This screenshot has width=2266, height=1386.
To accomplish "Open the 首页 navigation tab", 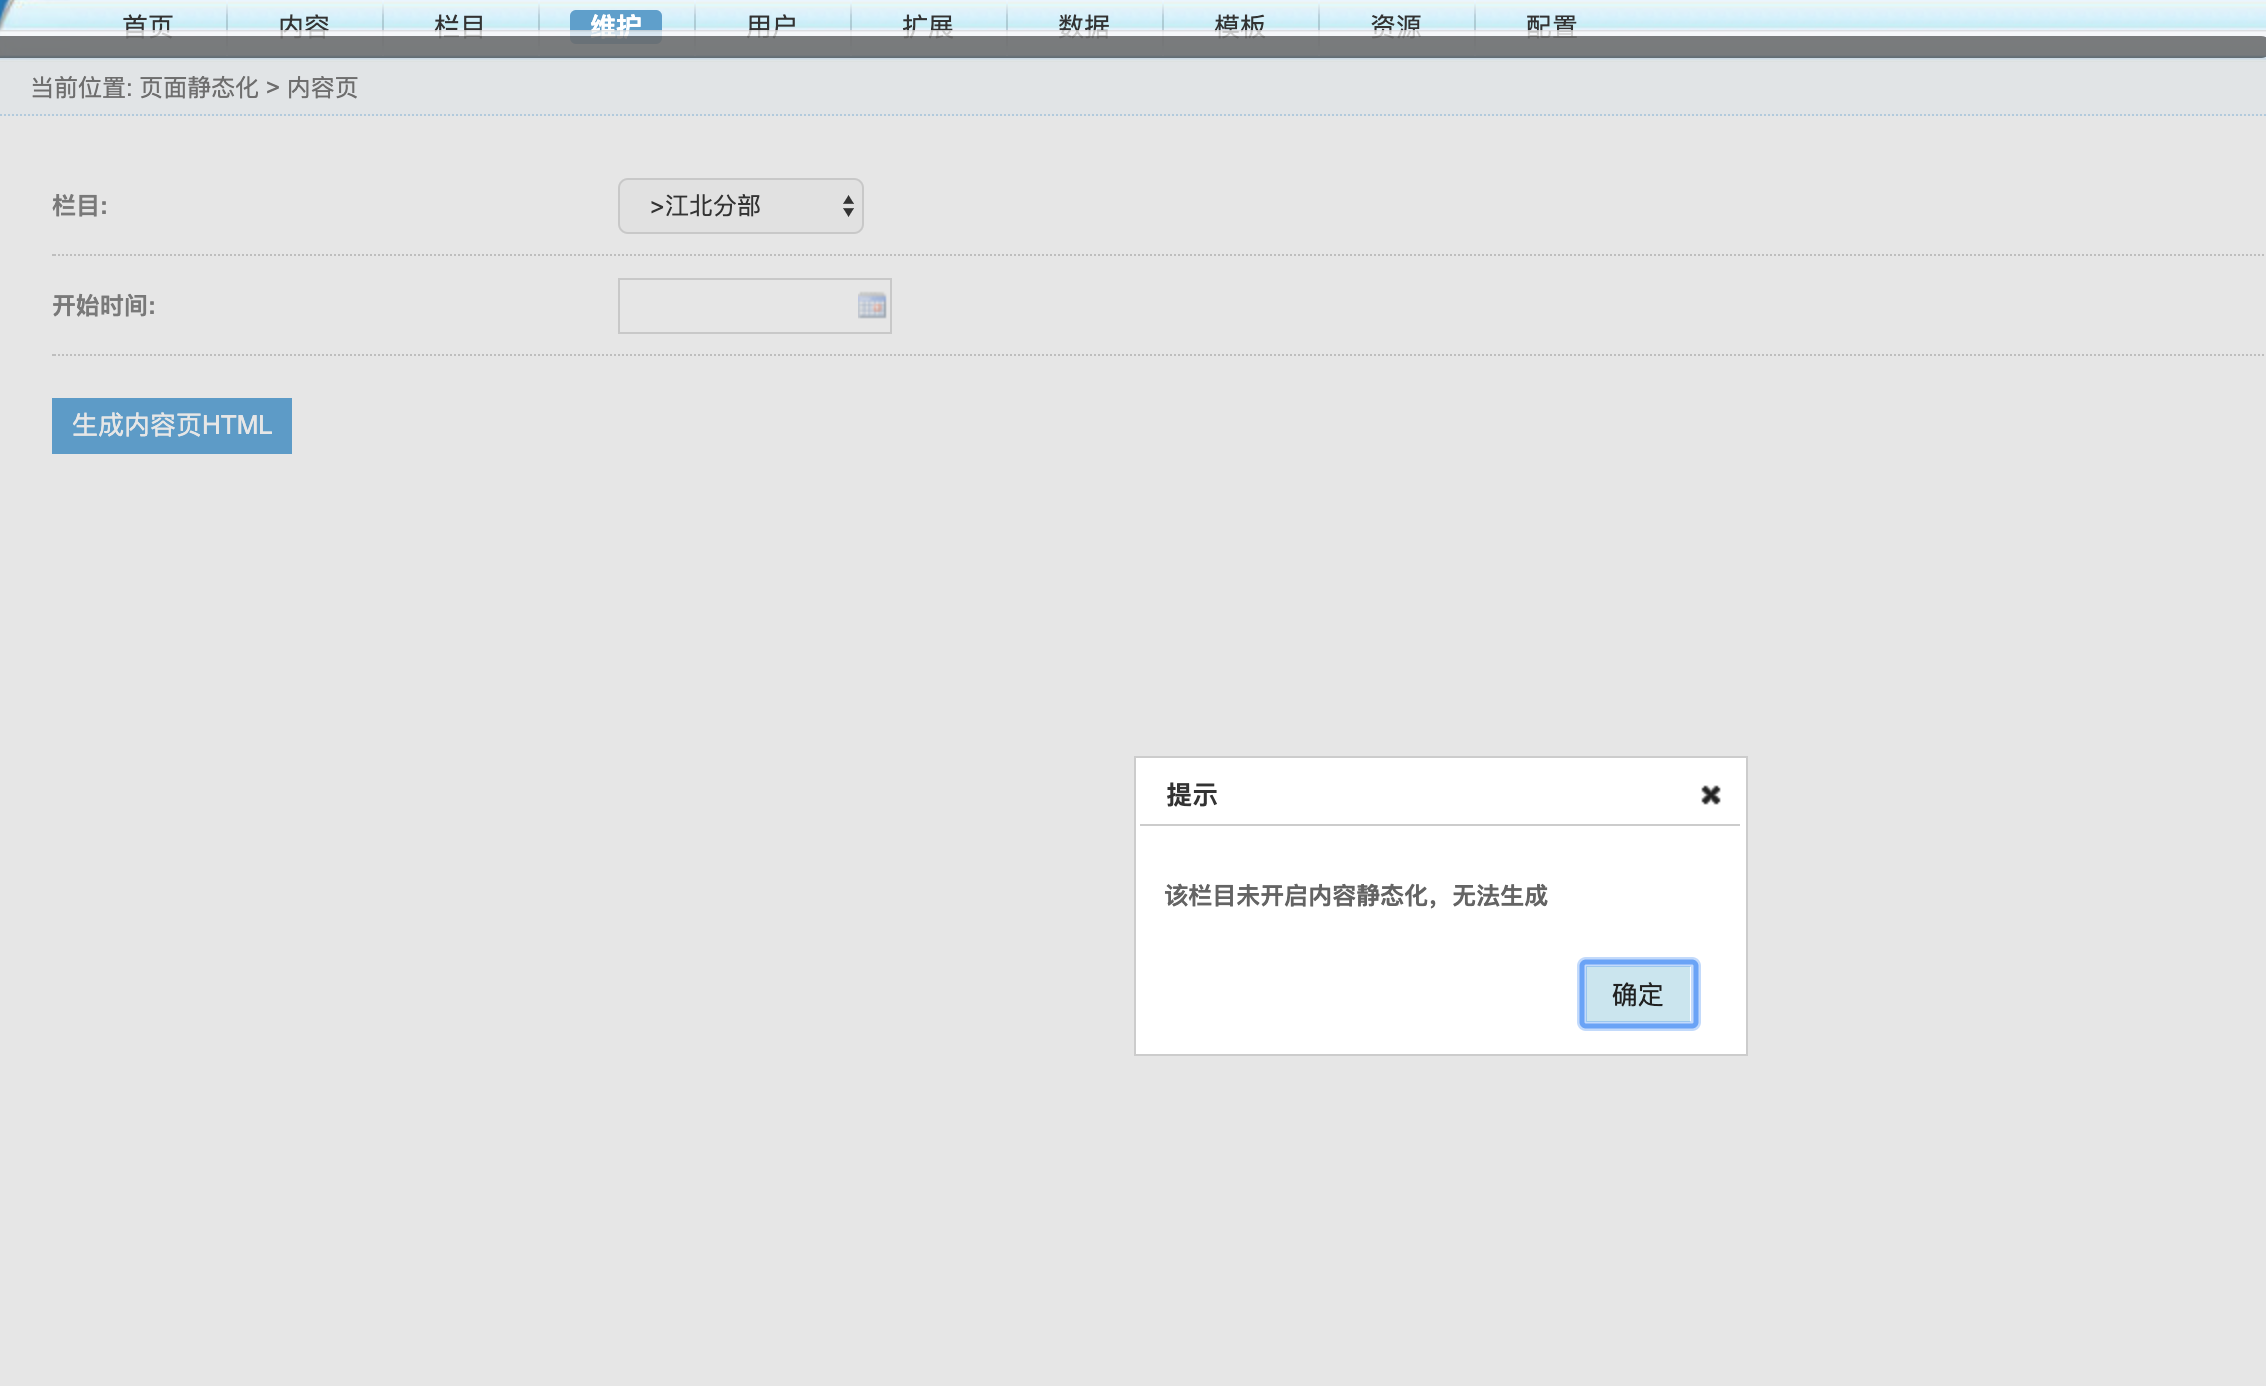I will pos(148,23).
